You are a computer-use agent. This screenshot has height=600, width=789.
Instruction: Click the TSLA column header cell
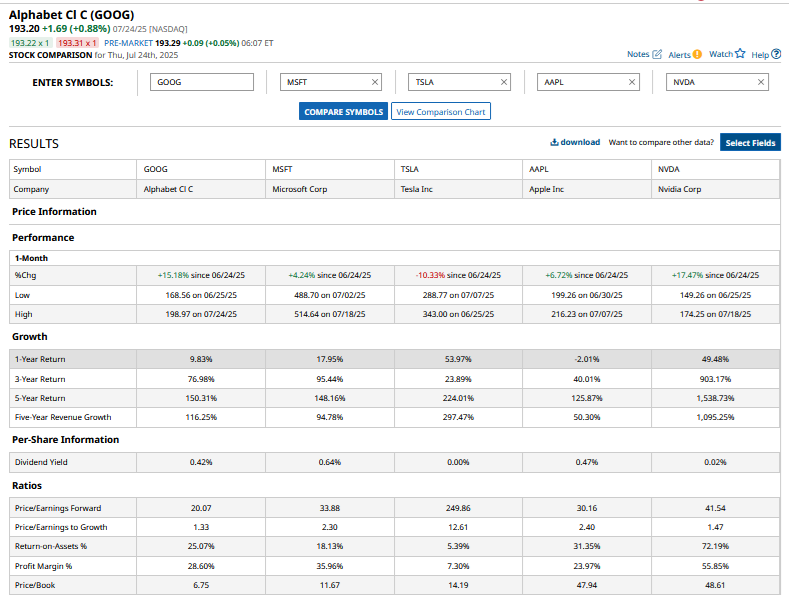click(x=458, y=169)
